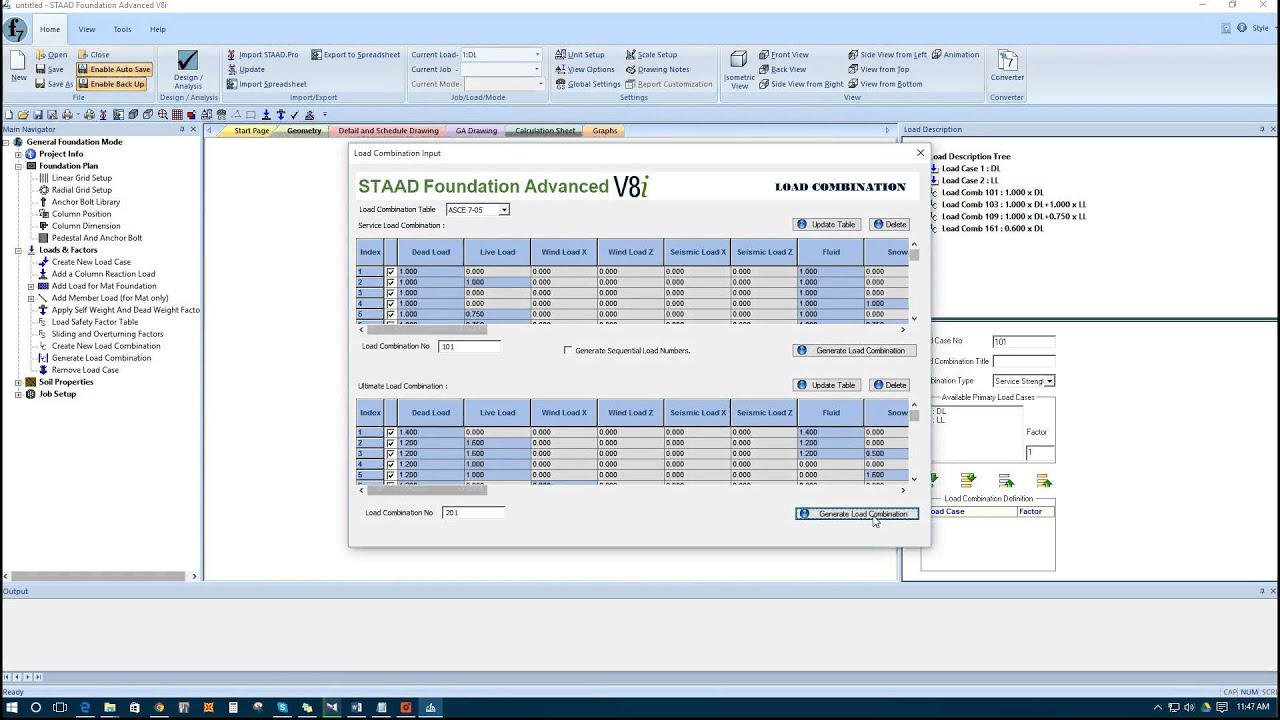Delete the Service Load Combination entries
1280x720 pixels.
(x=889, y=224)
